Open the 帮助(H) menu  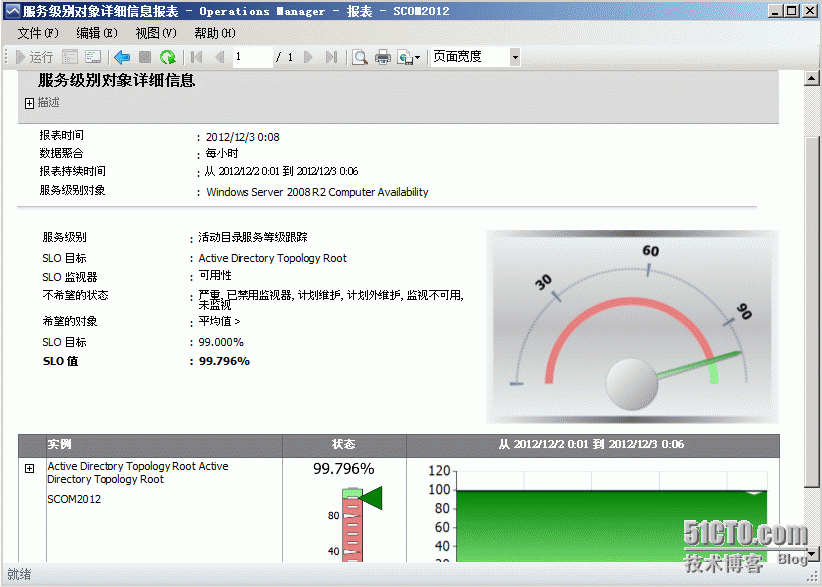pyautogui.click(x=215, y=33)
